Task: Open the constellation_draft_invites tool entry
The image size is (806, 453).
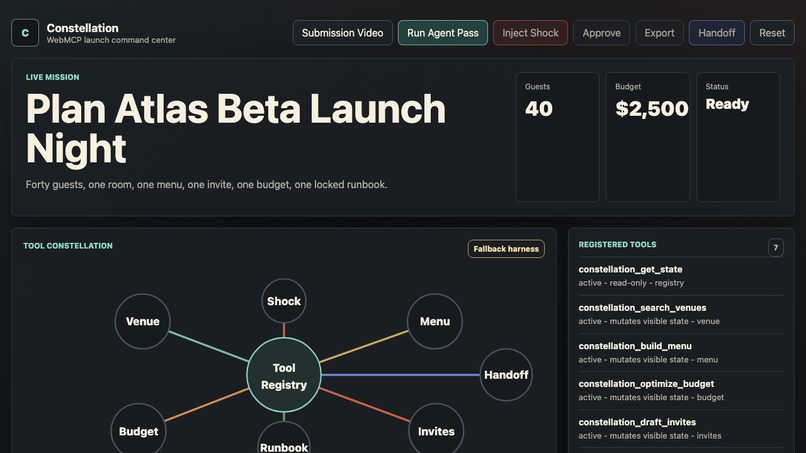Action: point(681,429)
